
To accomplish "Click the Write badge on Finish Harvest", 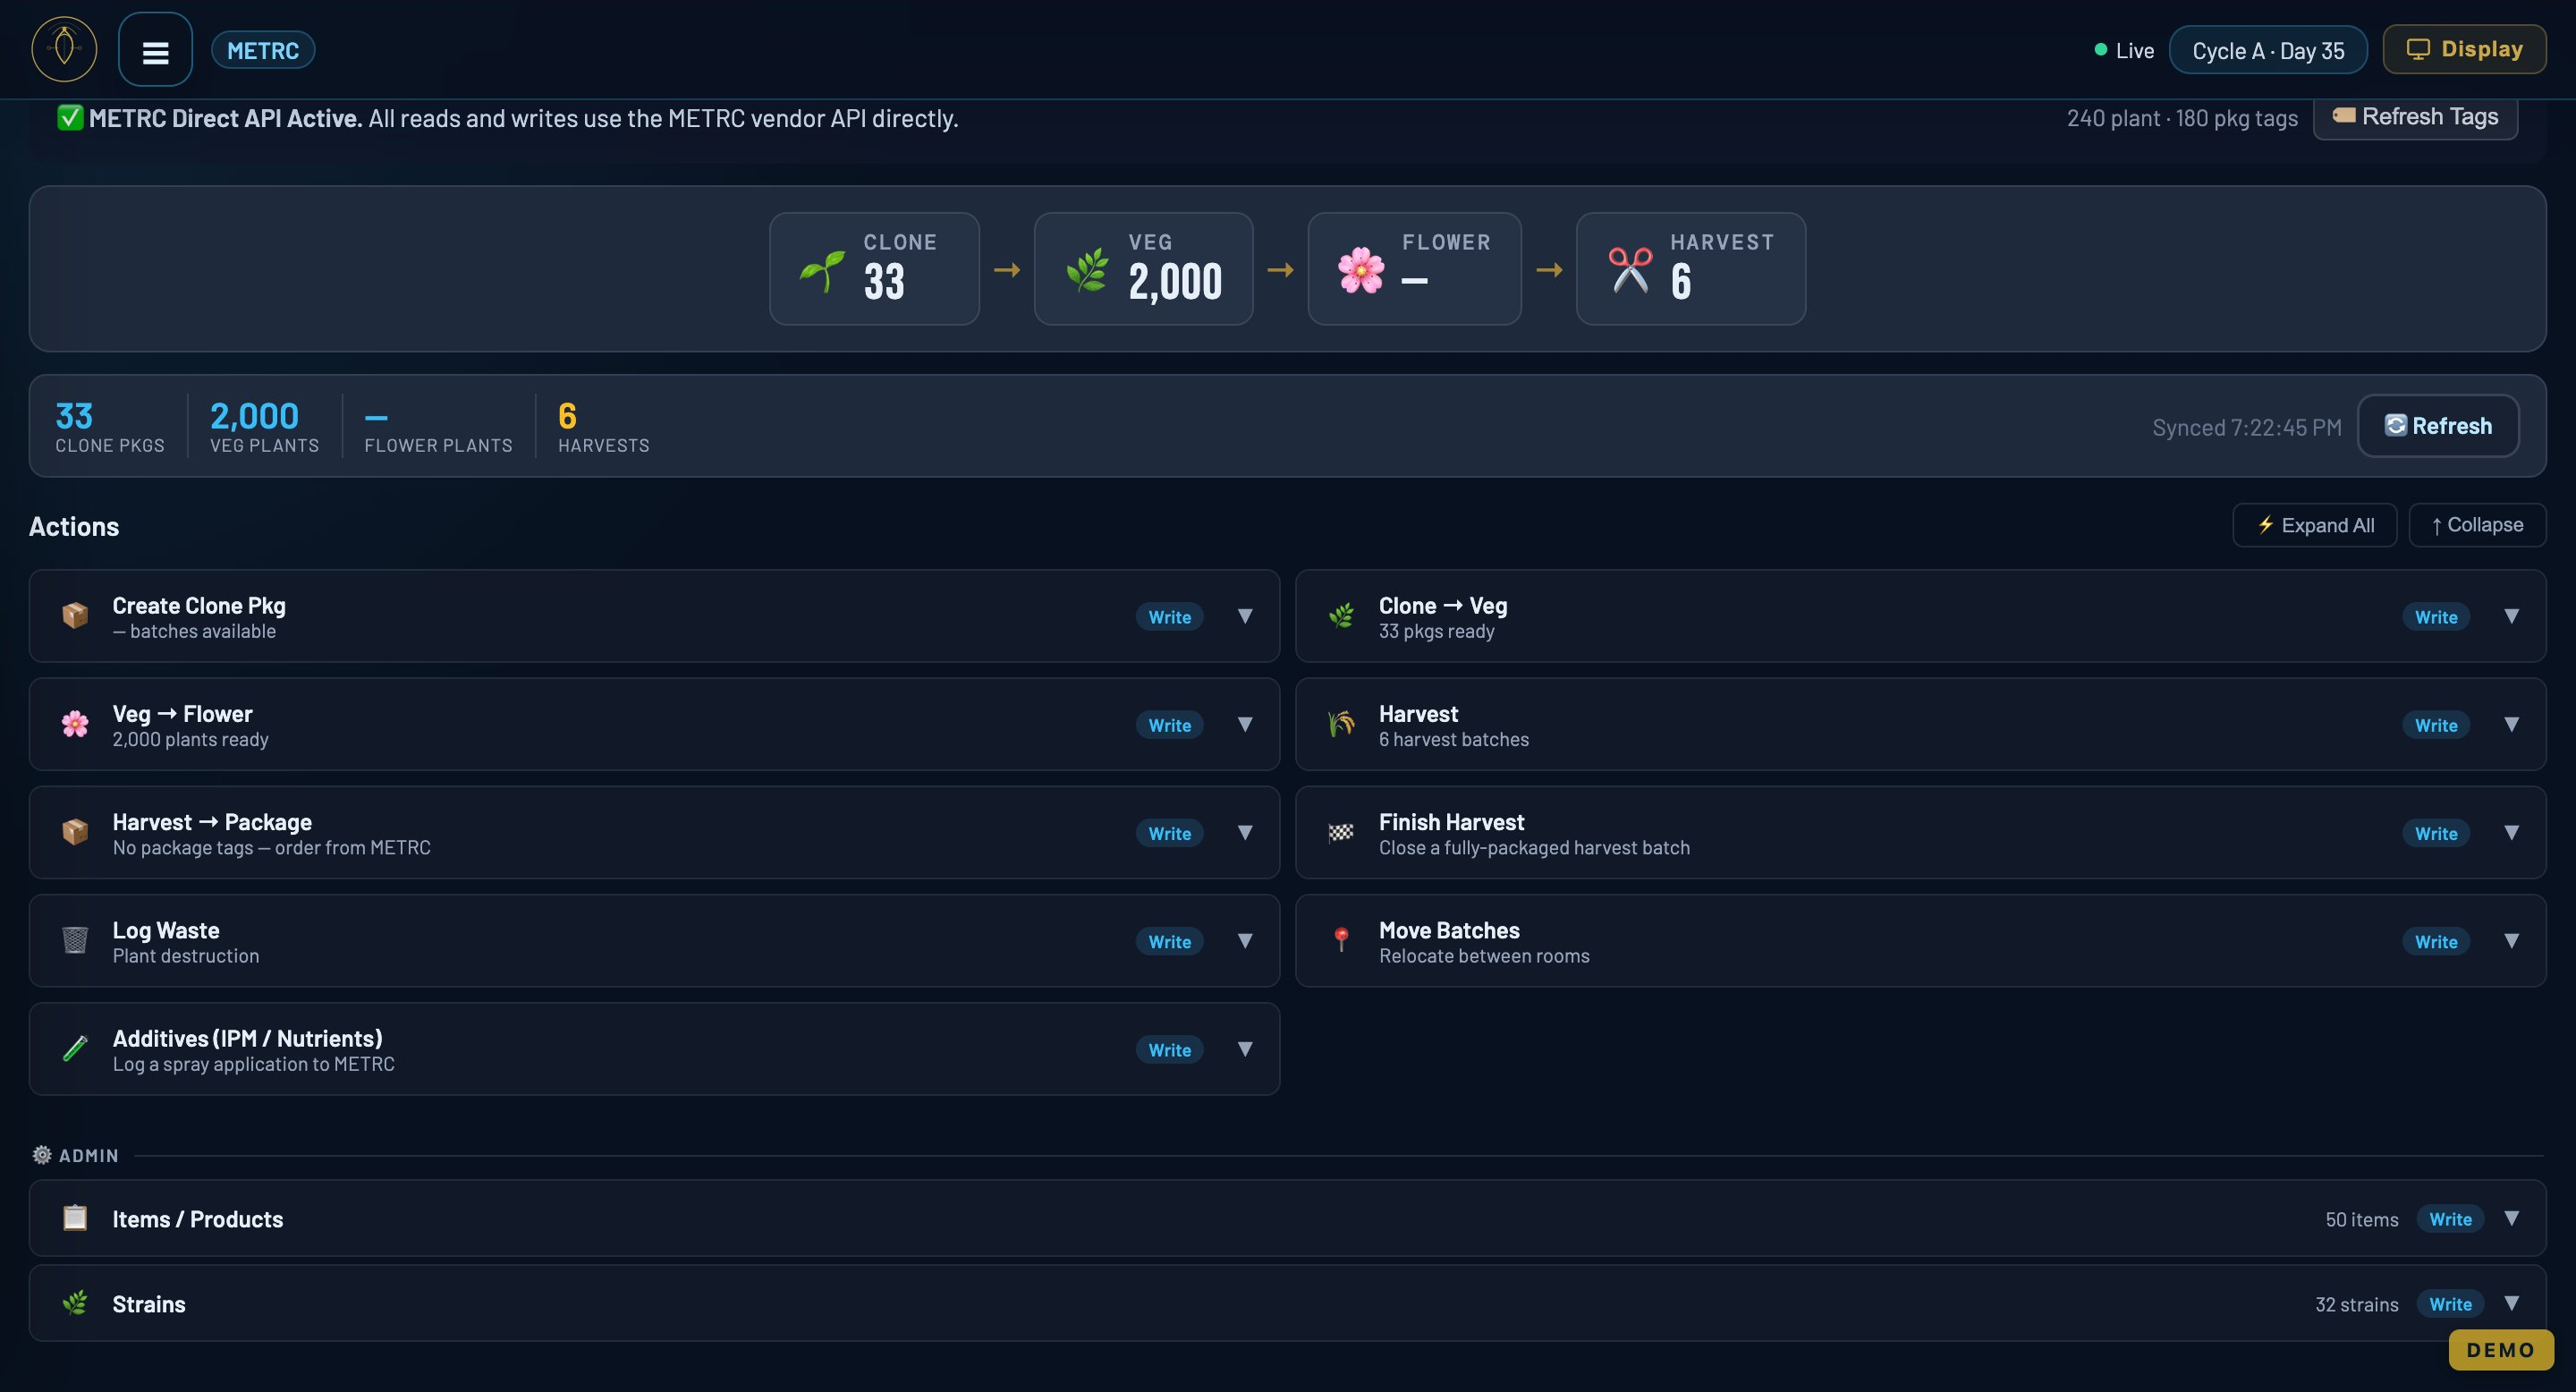I will (x=2436, y=833).
